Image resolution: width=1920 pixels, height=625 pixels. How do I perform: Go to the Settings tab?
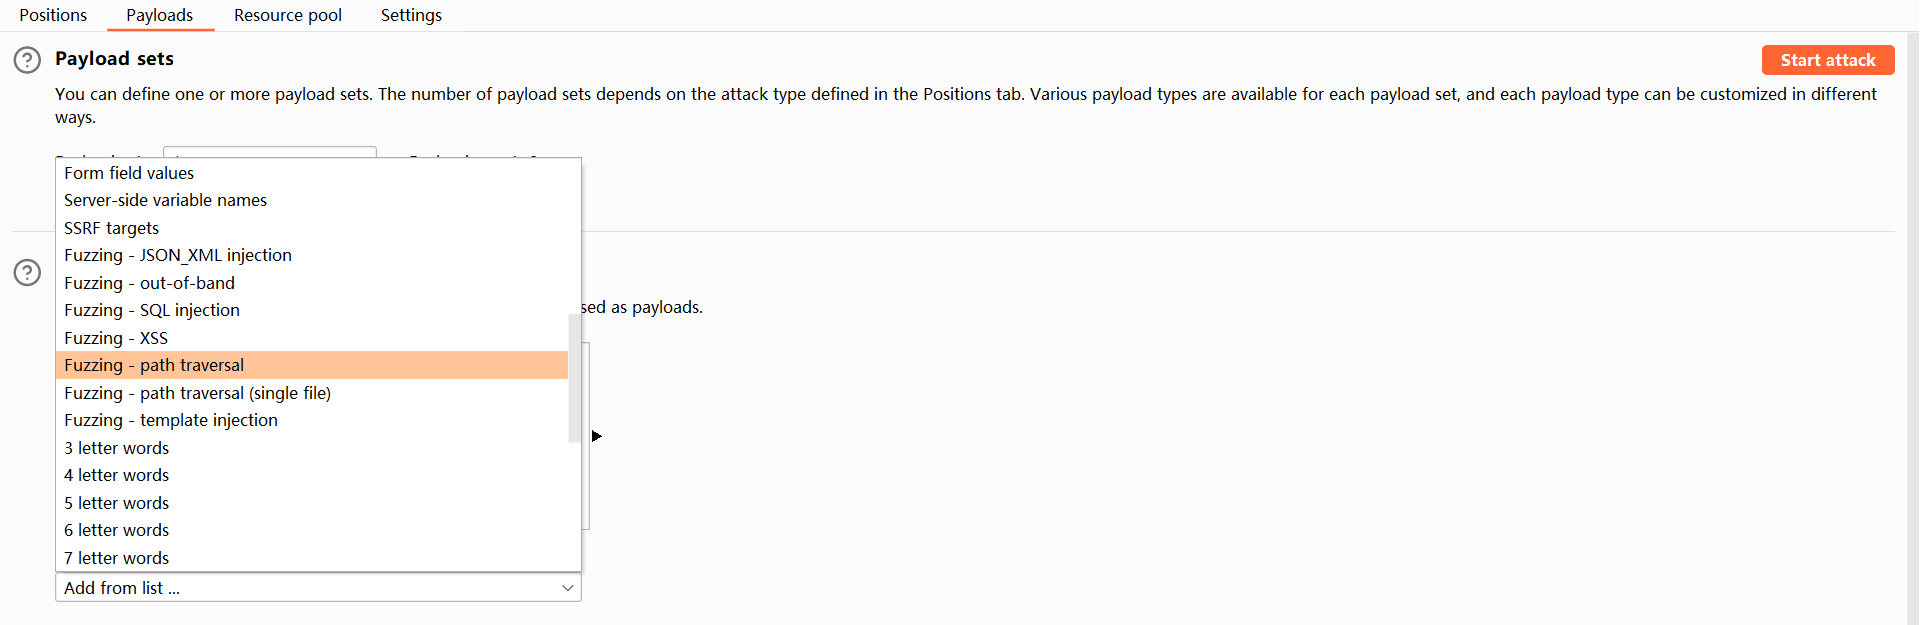coord(411,15)
